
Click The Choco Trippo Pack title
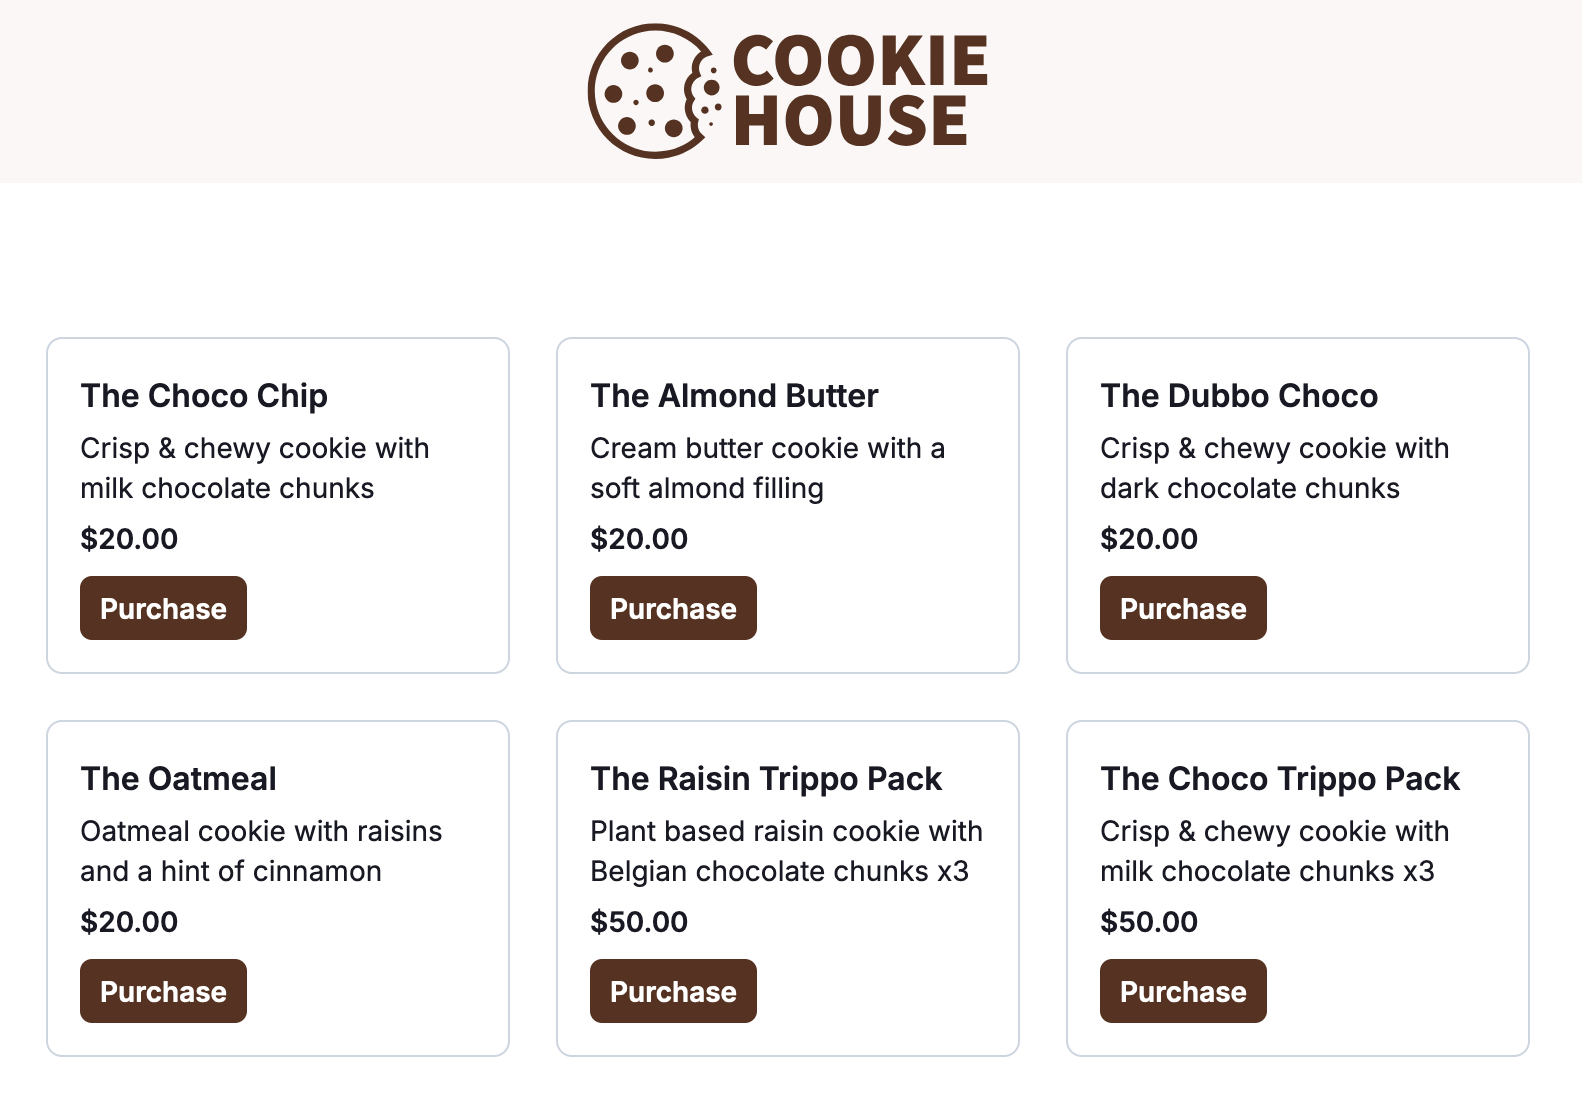coord(1280,779)
